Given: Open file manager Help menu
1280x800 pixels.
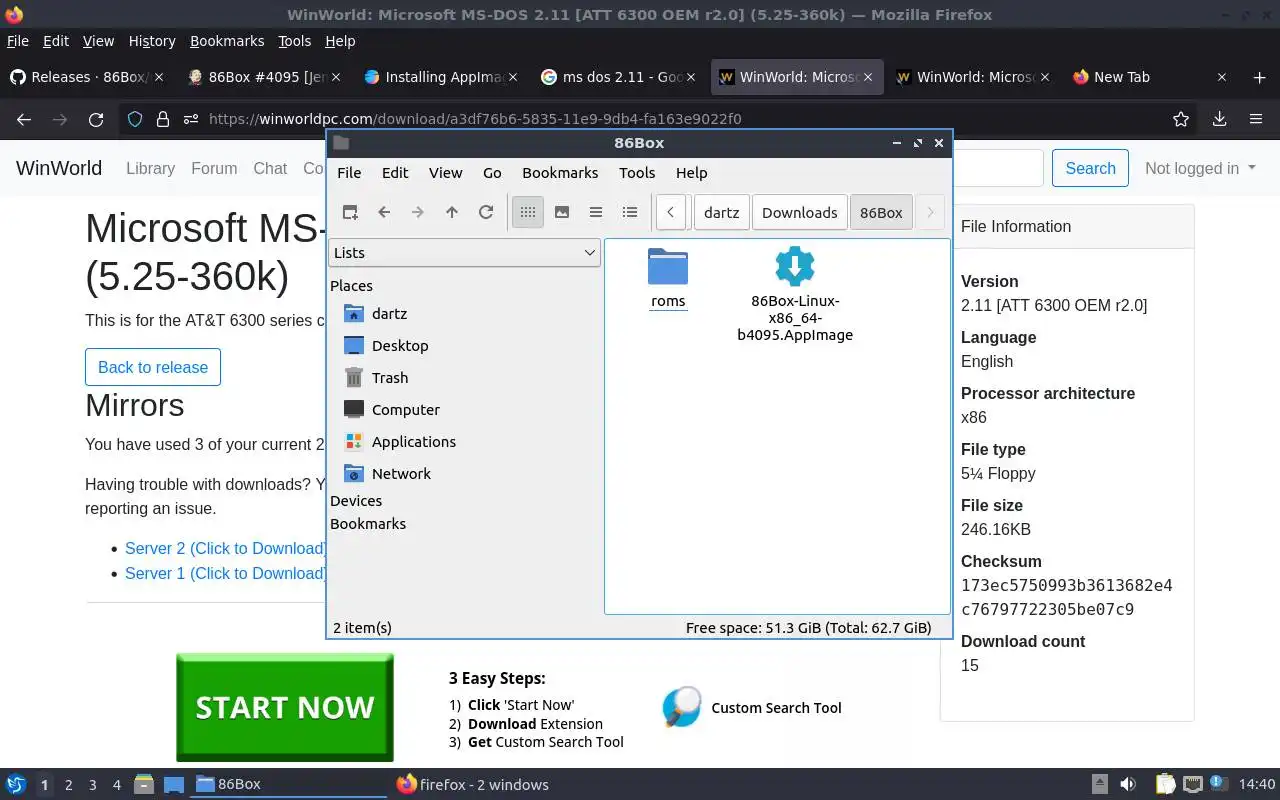Looking at the screenshot, I should 691,172.
